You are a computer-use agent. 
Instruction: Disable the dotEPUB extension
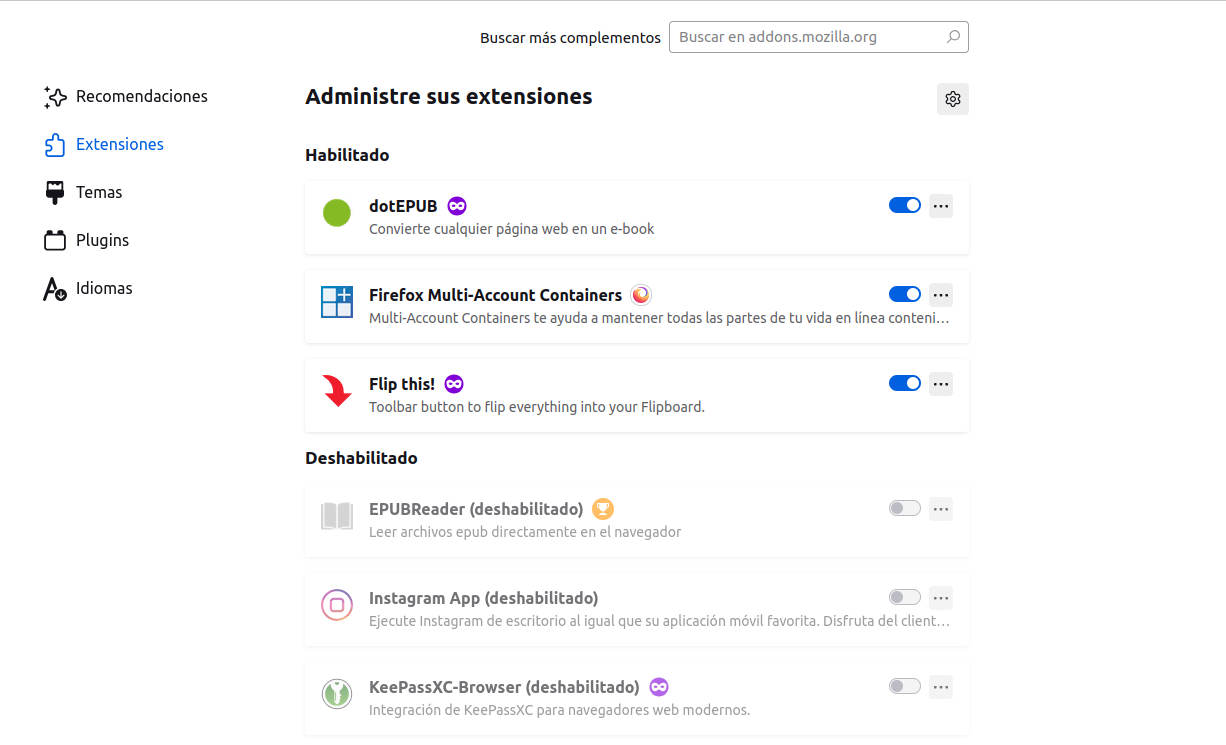coord(904,204)
